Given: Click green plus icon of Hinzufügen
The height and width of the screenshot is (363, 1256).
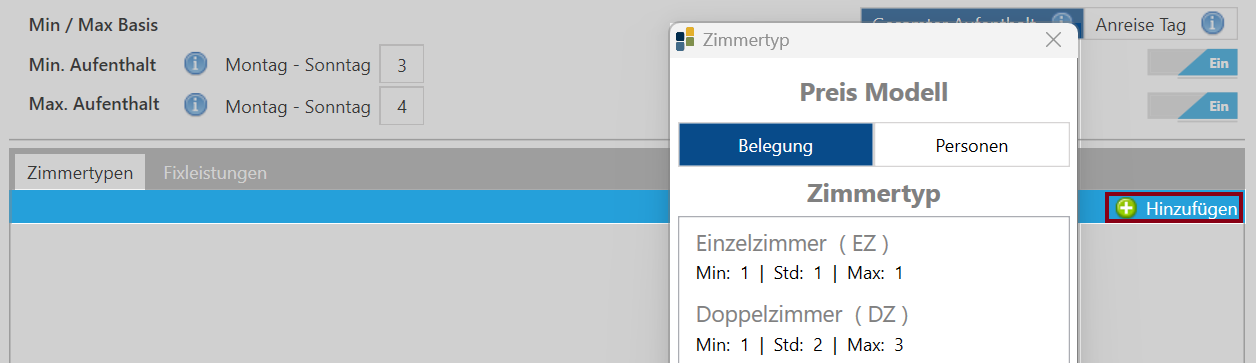Looking at the screenshot, I should [x=1127, y=208].
